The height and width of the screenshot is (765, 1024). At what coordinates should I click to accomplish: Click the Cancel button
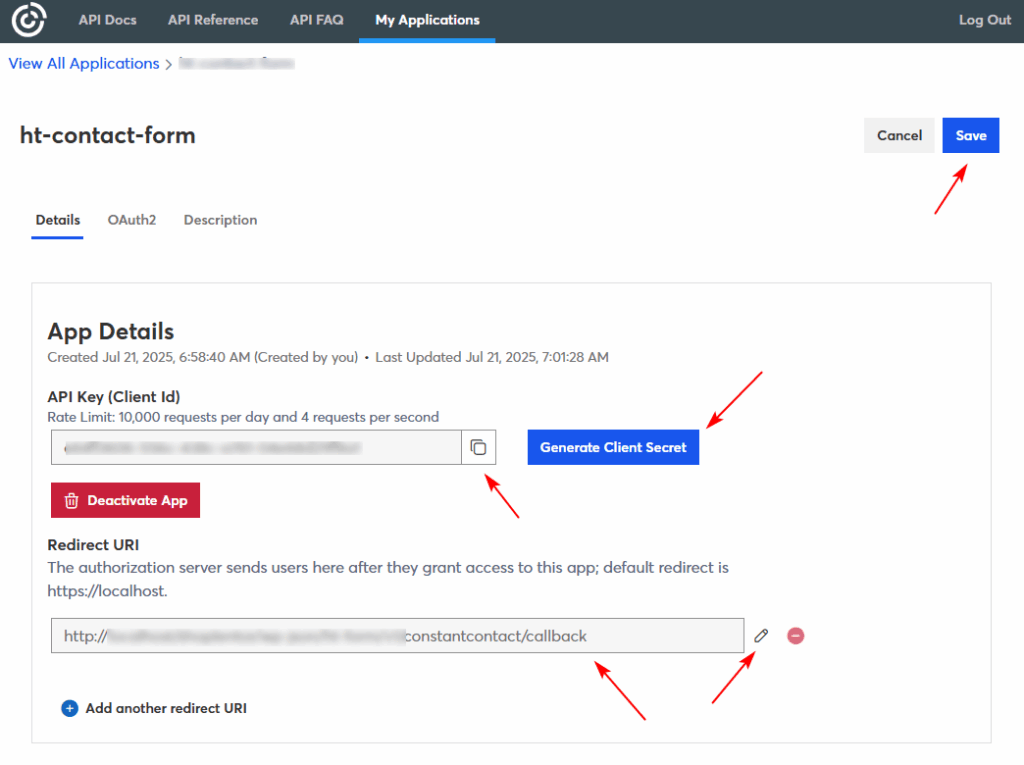(899, 136)
